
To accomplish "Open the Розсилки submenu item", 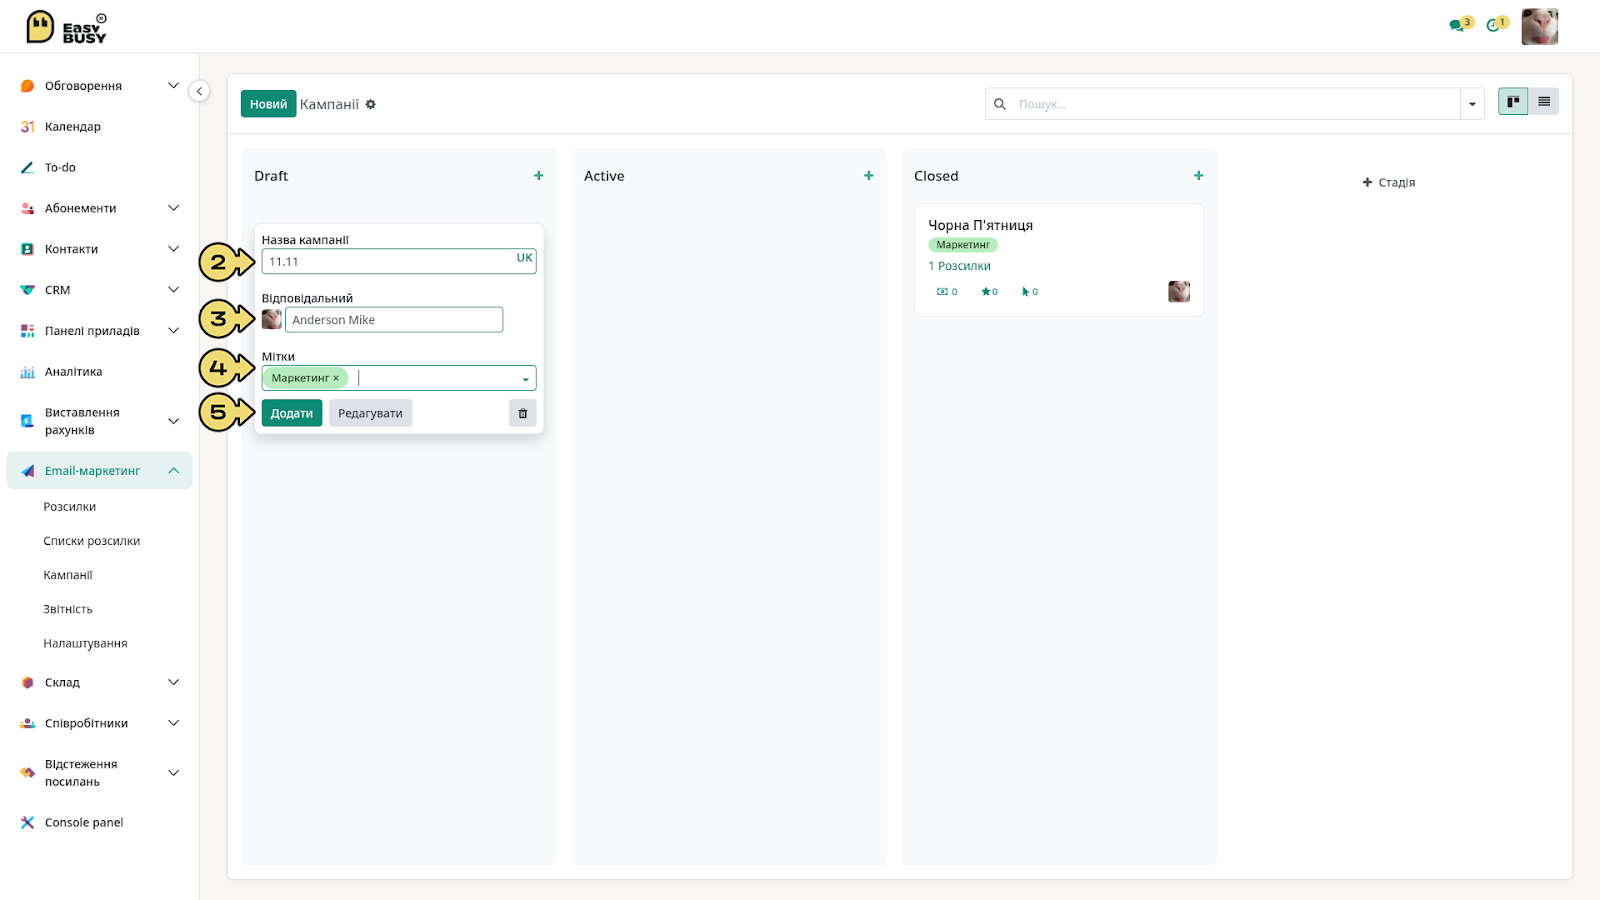I will (69, 507).
